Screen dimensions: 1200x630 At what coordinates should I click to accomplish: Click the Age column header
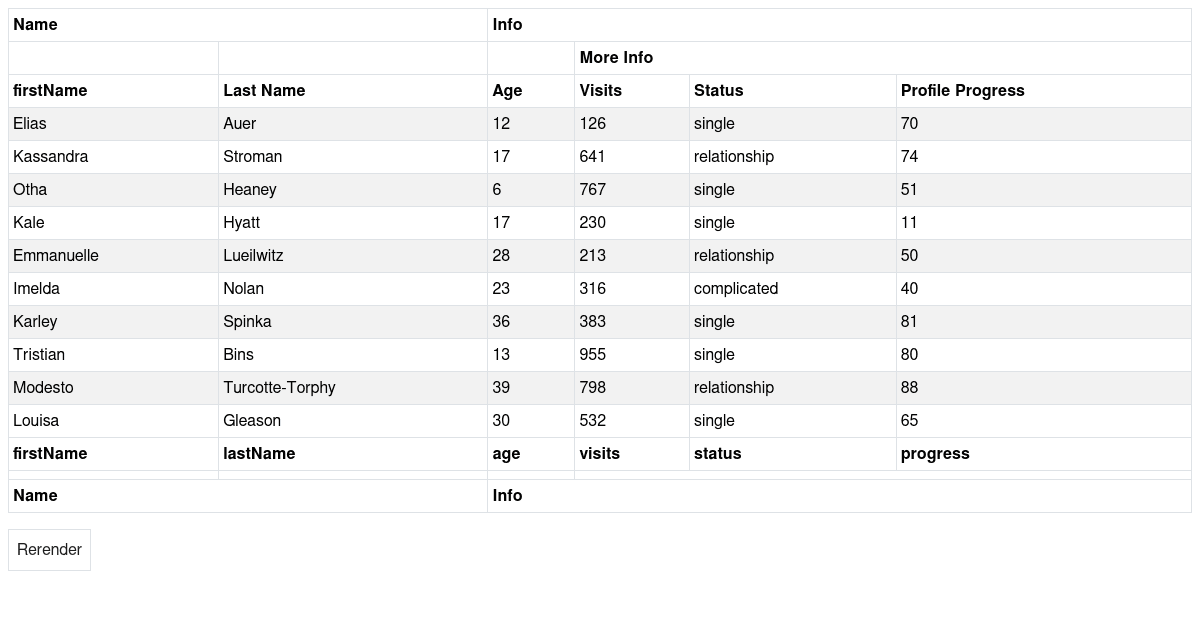(531, 91)
